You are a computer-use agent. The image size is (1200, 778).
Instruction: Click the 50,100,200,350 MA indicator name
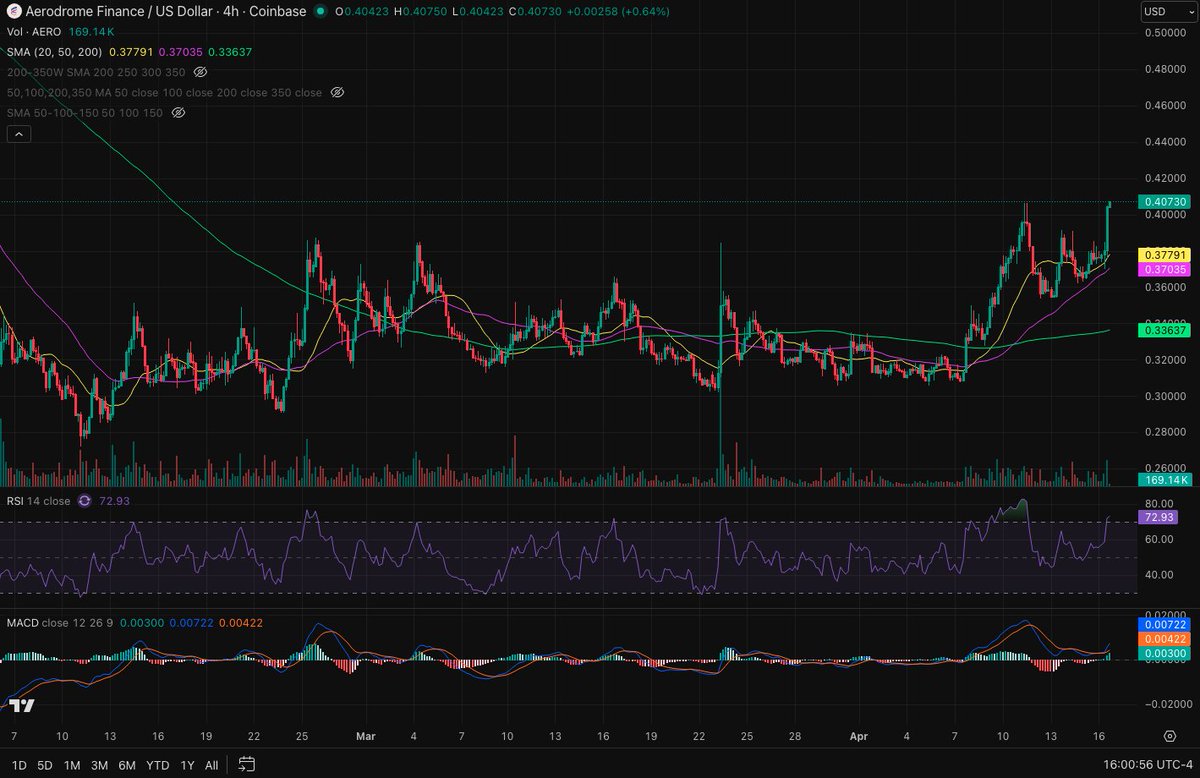click(x=165, y=92)
